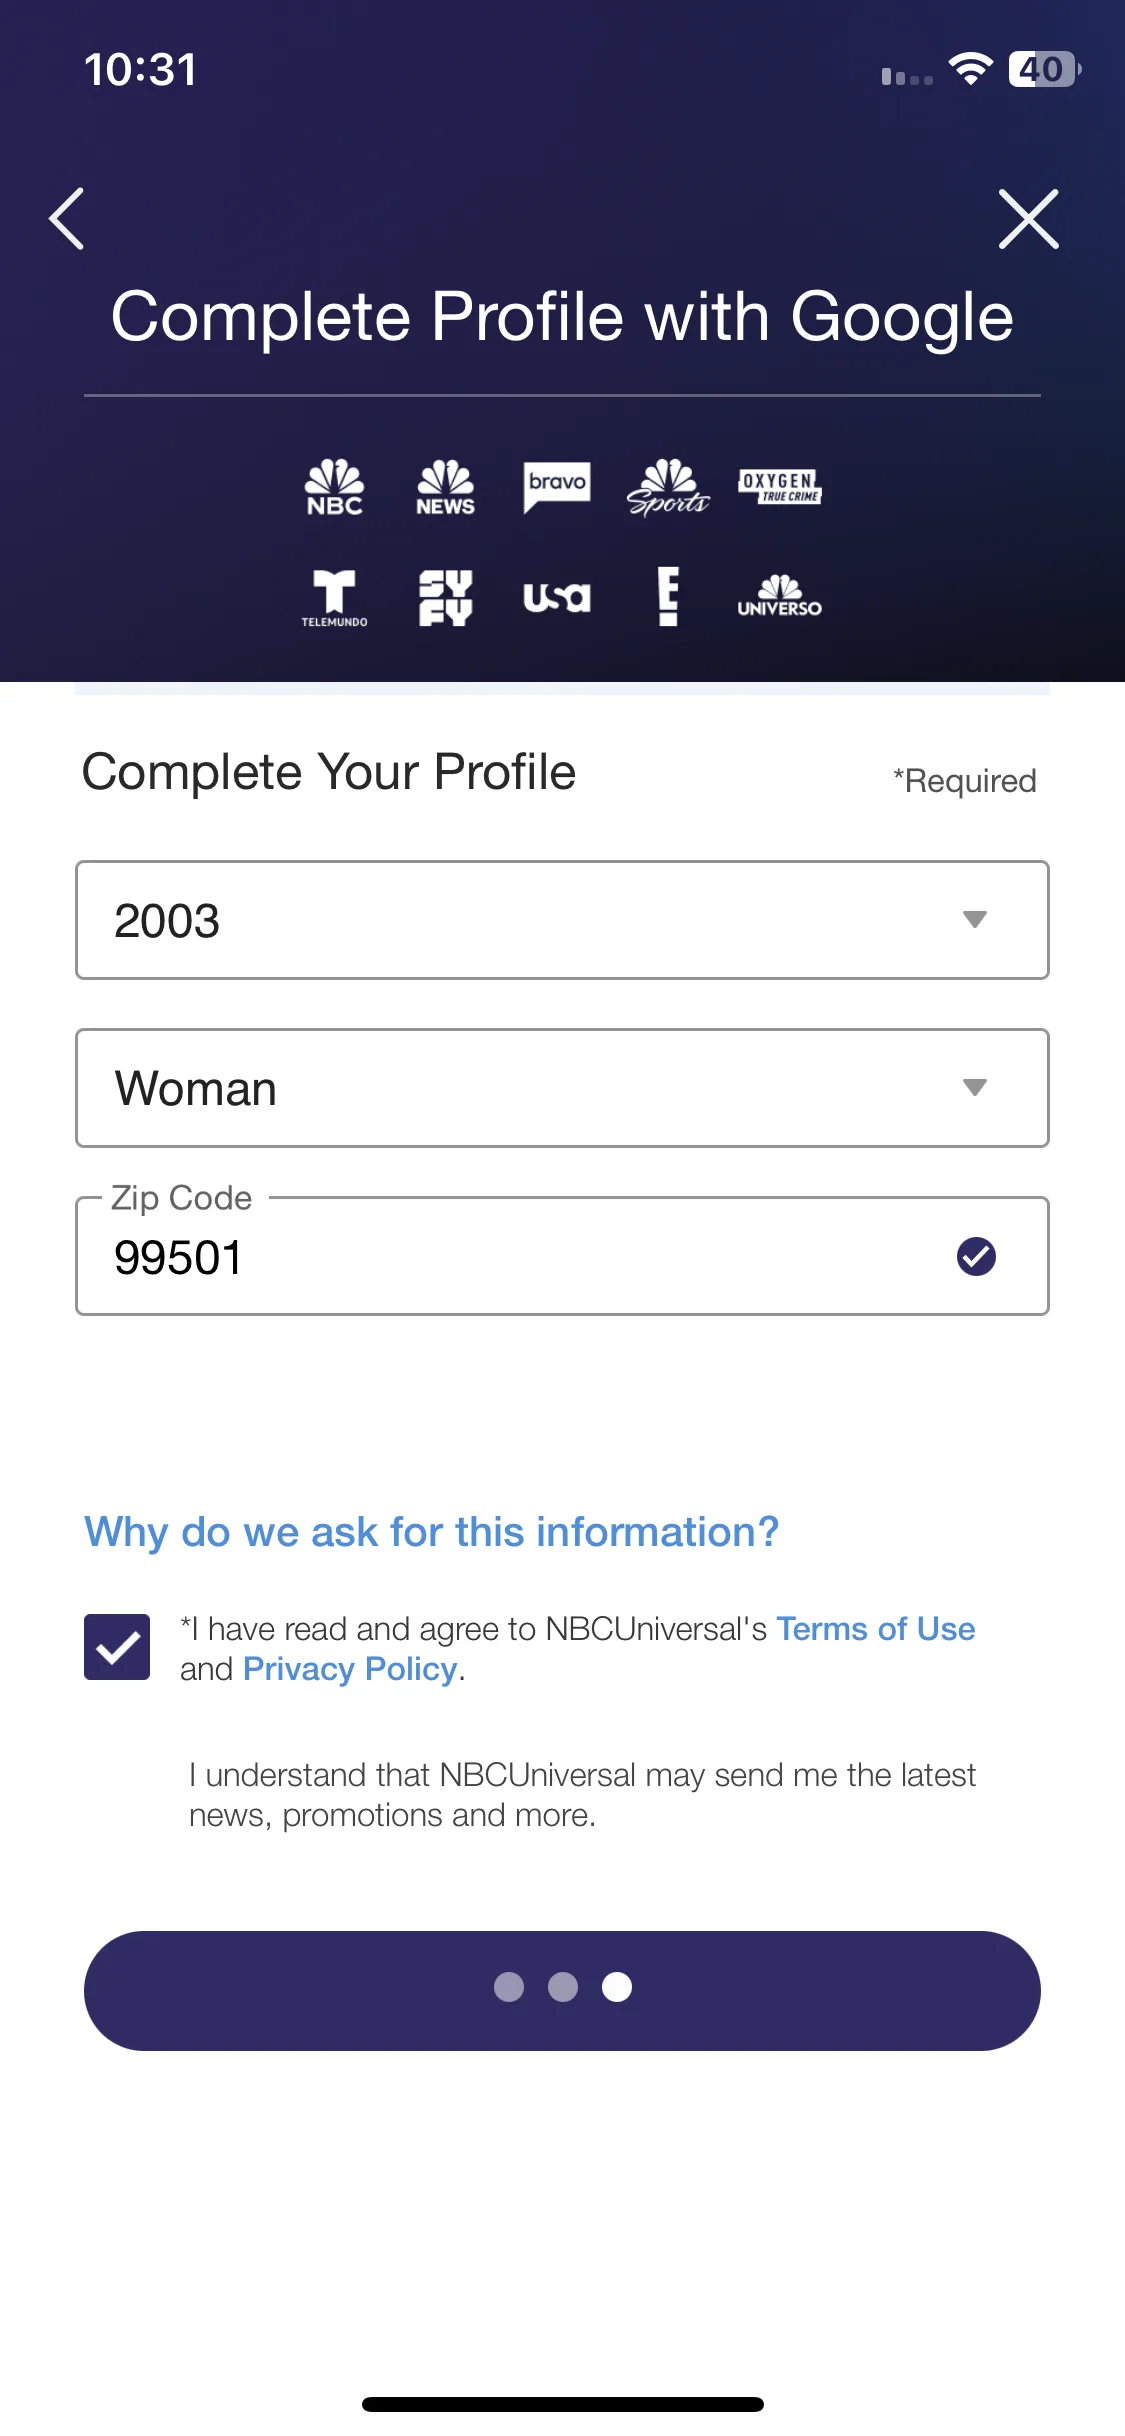
Task: Tap the E! network logo
Action: [x=668, y=597]
